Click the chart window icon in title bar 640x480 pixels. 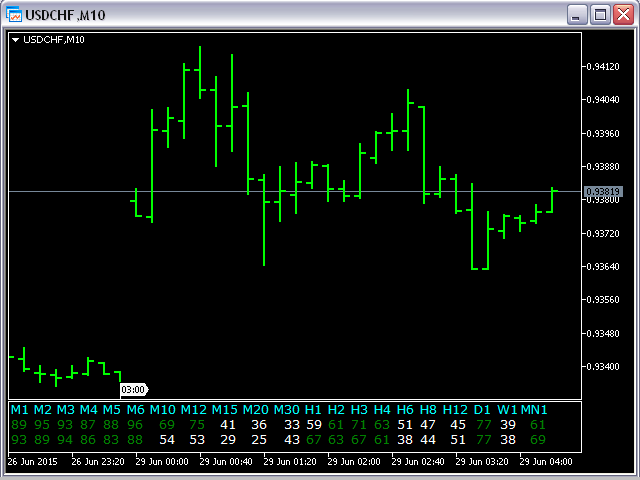coord(14,15)
